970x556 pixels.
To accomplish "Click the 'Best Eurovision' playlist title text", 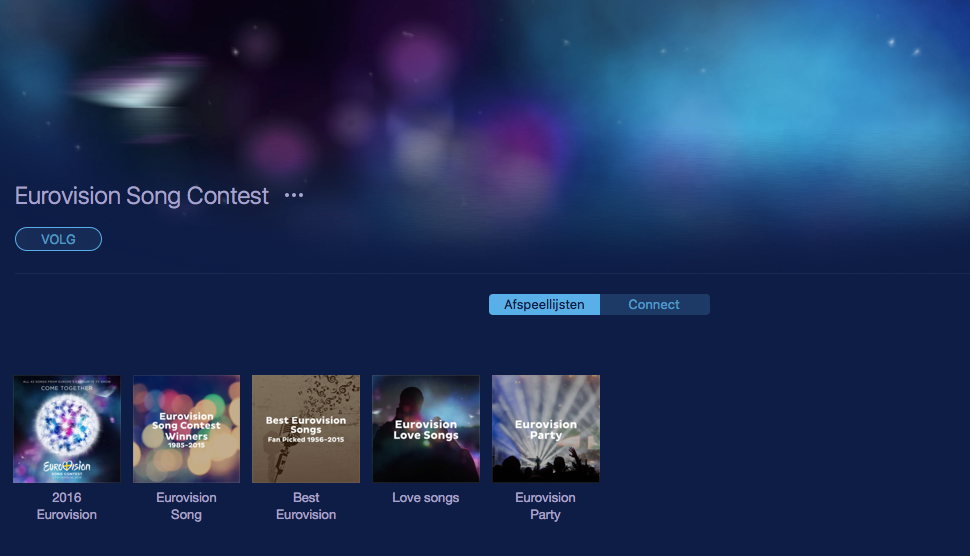I will 306,506.
